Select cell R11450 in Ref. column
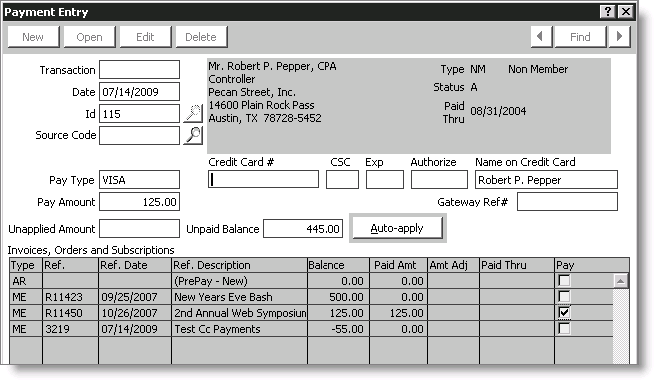 coord(71,313)
